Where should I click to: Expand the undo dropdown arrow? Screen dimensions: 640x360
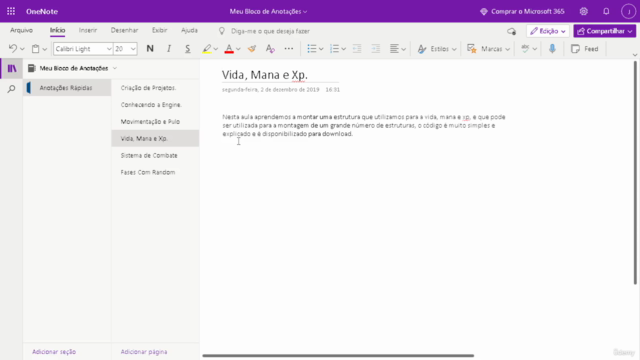pos(22,49)
